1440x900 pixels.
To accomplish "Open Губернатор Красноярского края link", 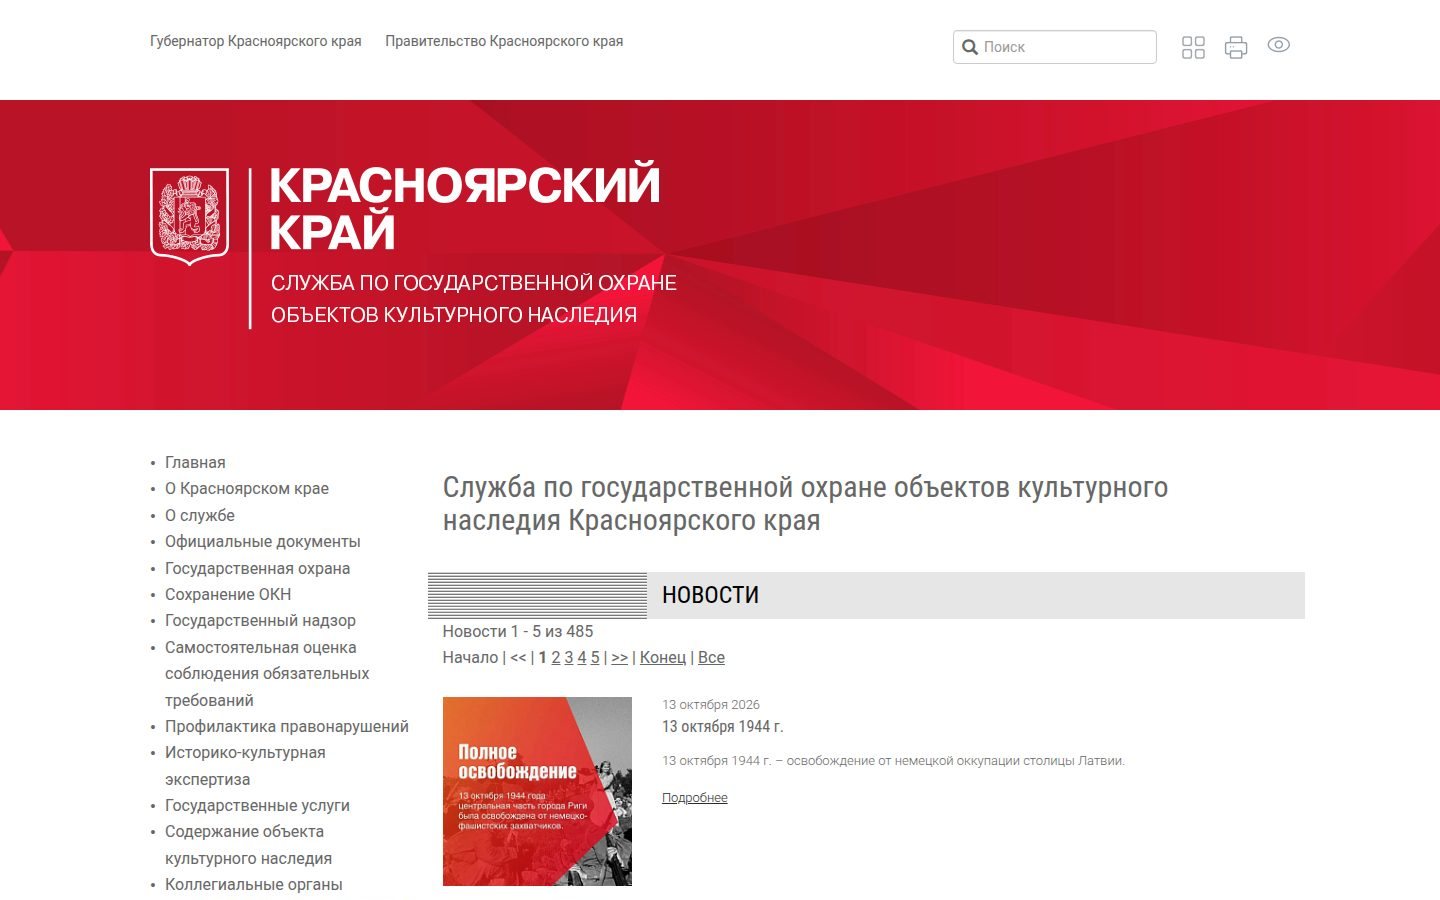I will [x=256, y=41].
